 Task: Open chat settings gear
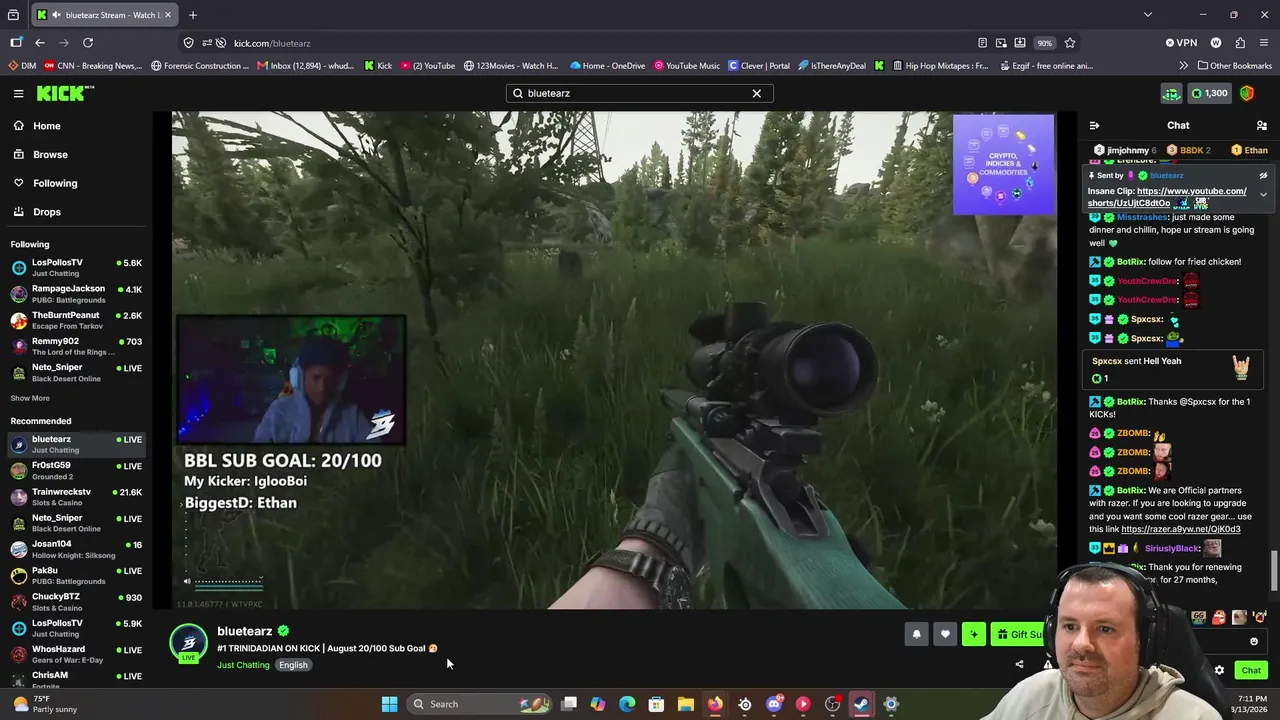coord(1219,670)
